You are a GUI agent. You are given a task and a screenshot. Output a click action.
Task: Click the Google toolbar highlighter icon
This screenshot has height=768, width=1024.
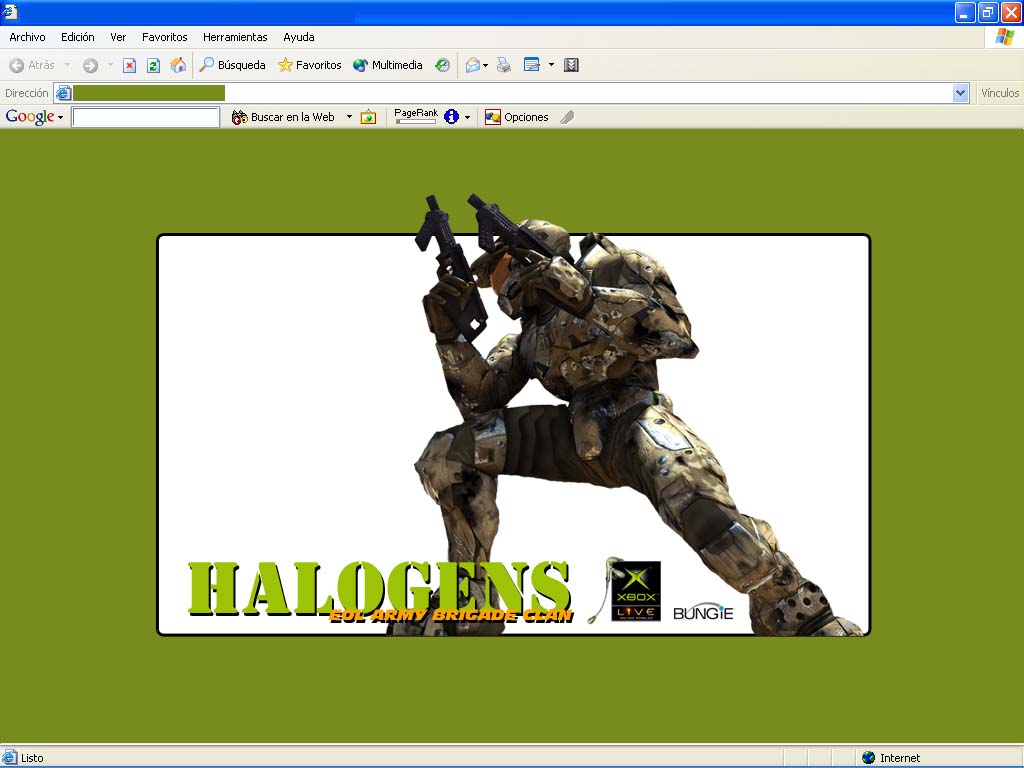click(x=567, y=117)
